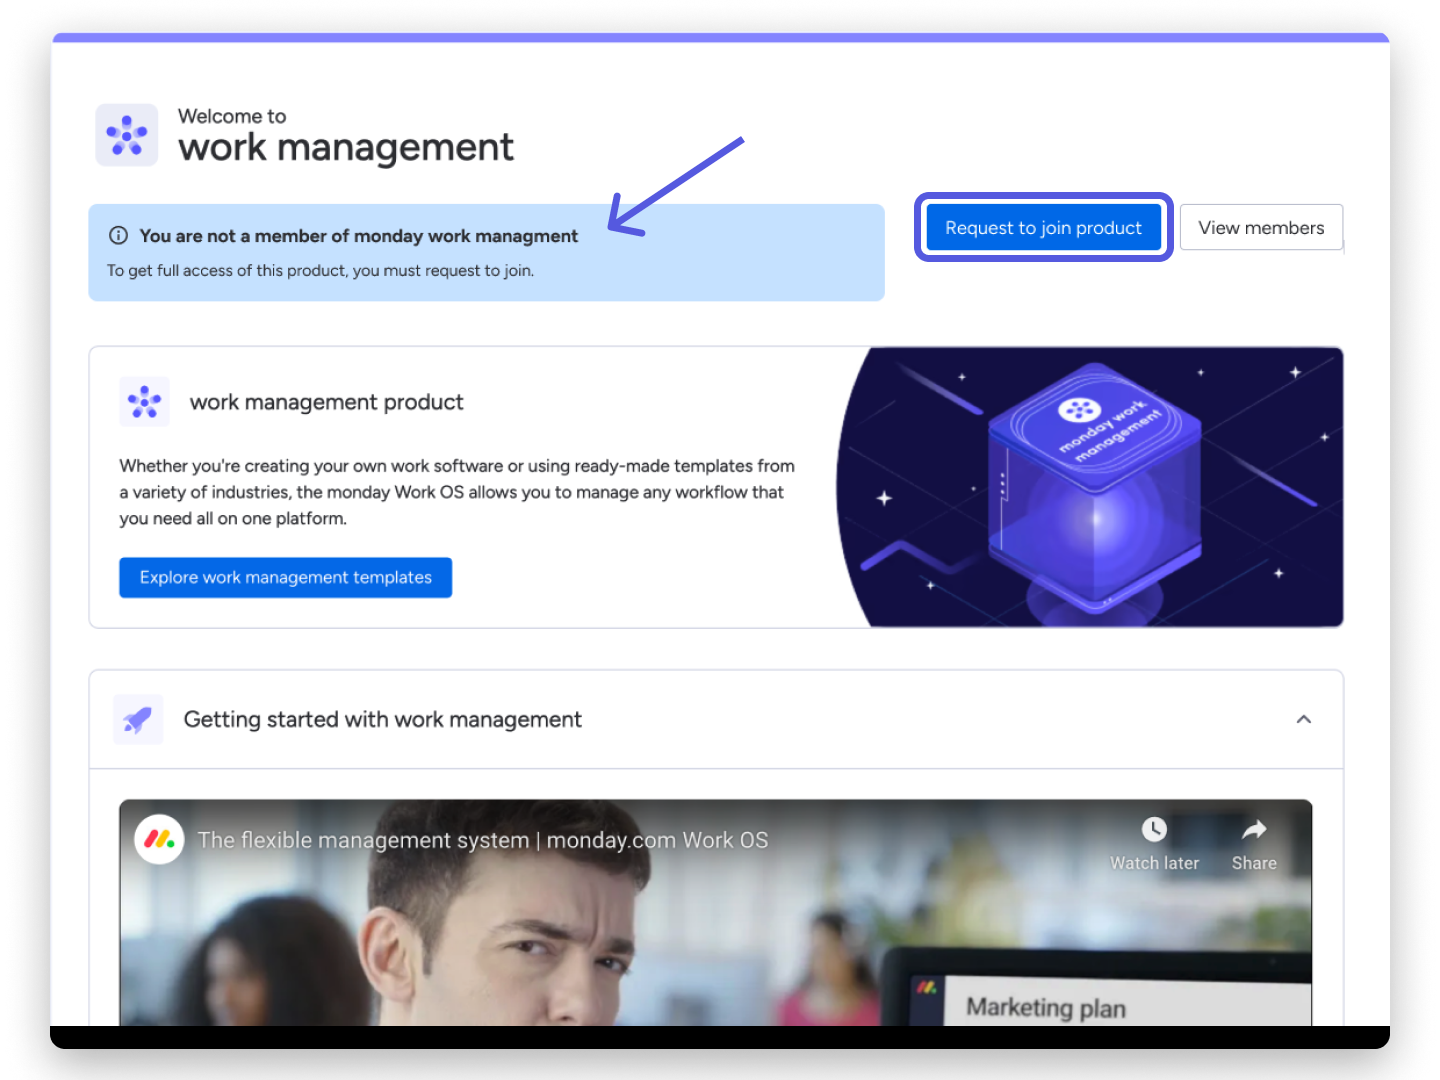Click the Request to join product button
This screenshot has height=1080, width=1440.
click(x=1043, y=227)
